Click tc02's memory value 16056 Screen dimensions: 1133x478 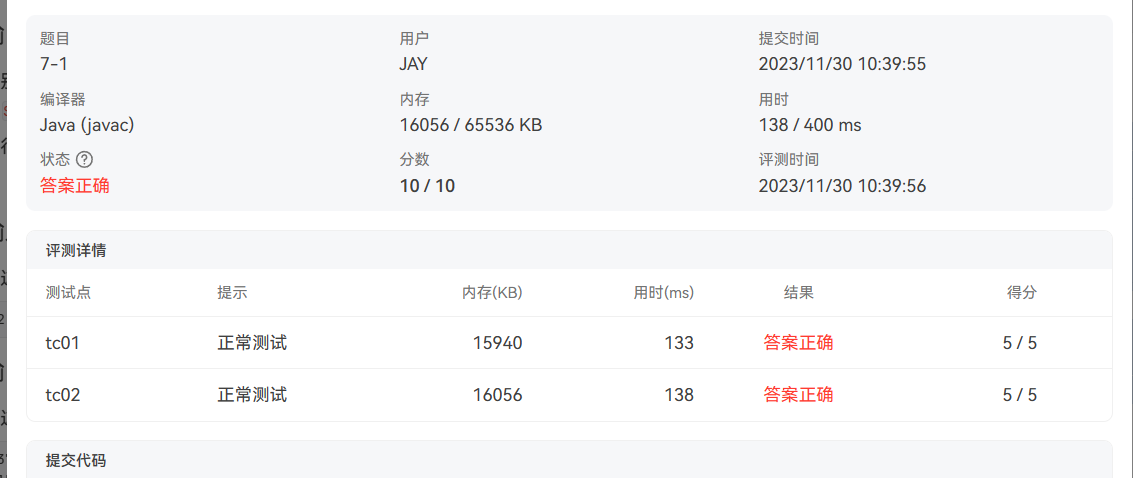pos(497,395)
